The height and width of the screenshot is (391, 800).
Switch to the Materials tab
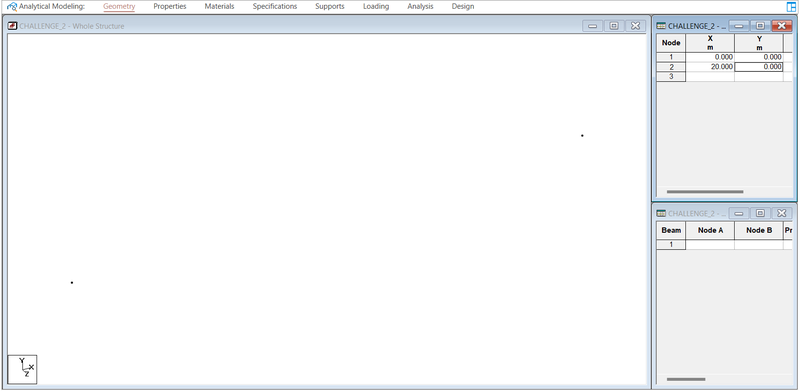(x=219, y=7)
